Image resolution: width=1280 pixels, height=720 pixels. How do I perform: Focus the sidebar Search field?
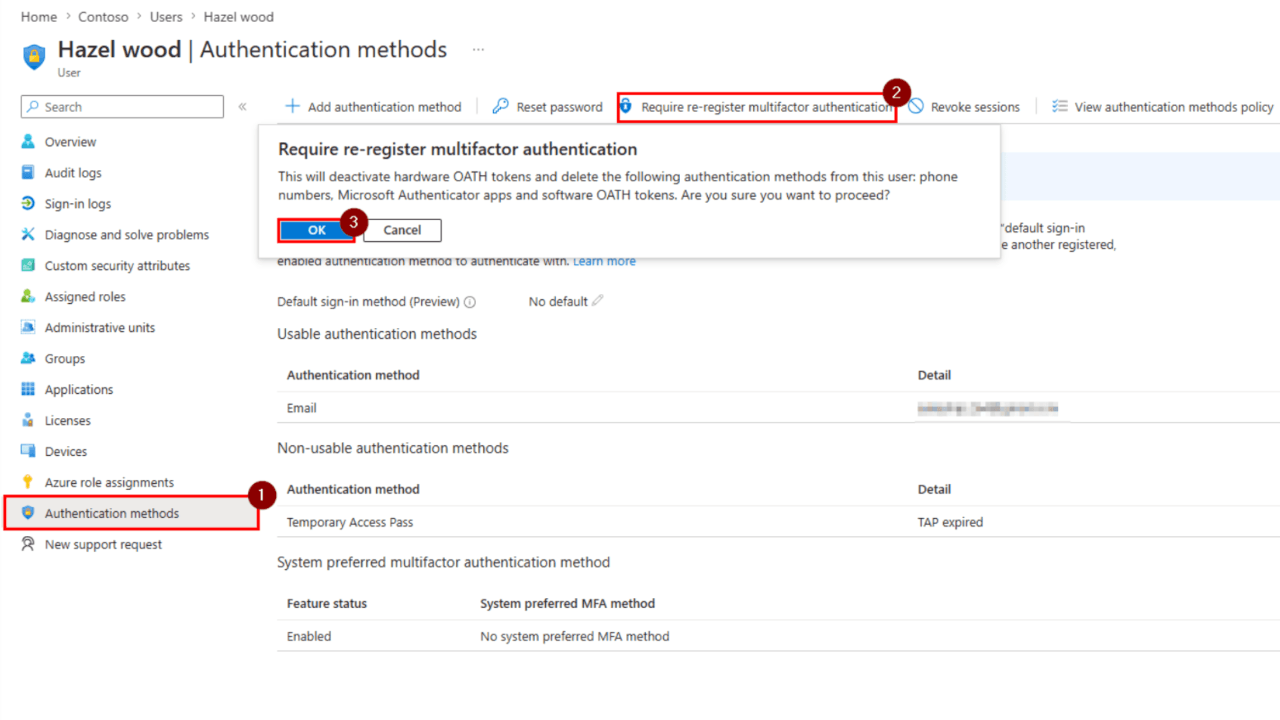122,107
